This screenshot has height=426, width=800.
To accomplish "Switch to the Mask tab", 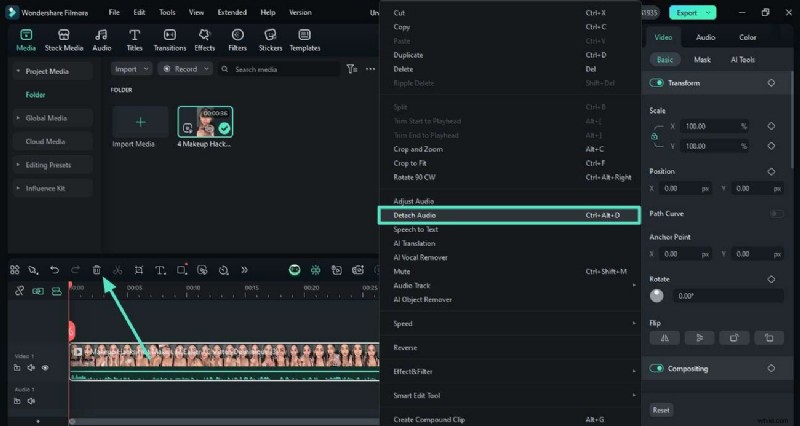I will click(702, 60).
